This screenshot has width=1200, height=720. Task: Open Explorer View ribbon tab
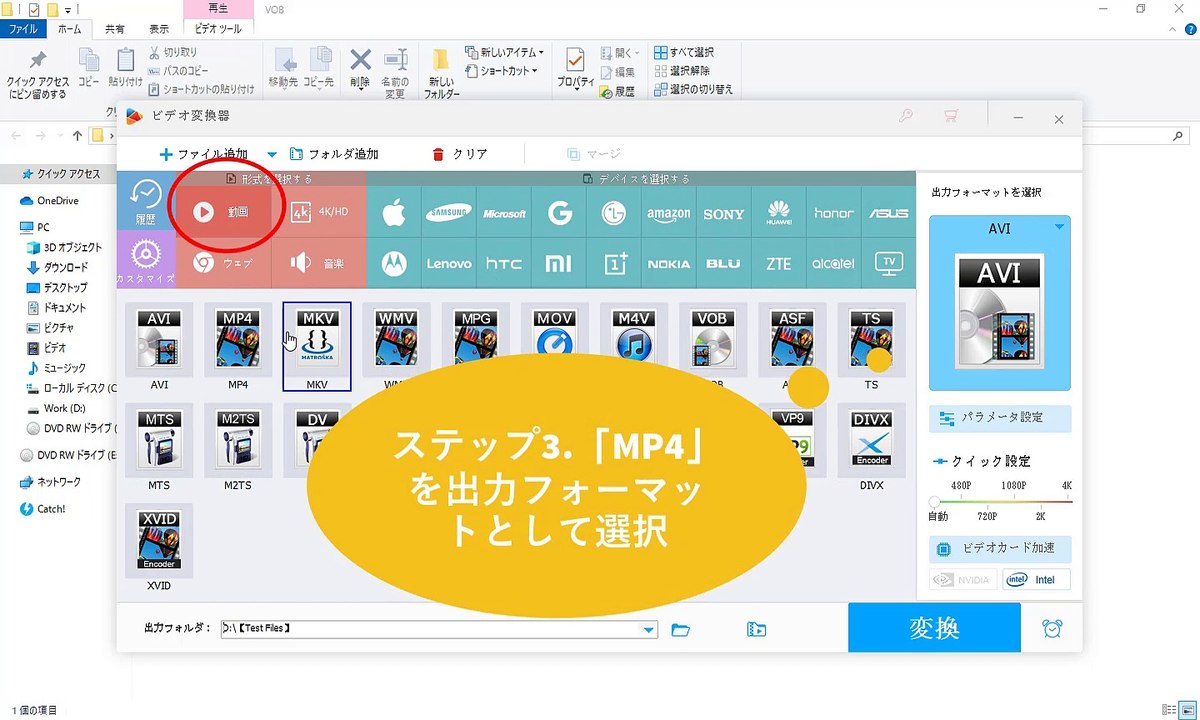[159, 30]
